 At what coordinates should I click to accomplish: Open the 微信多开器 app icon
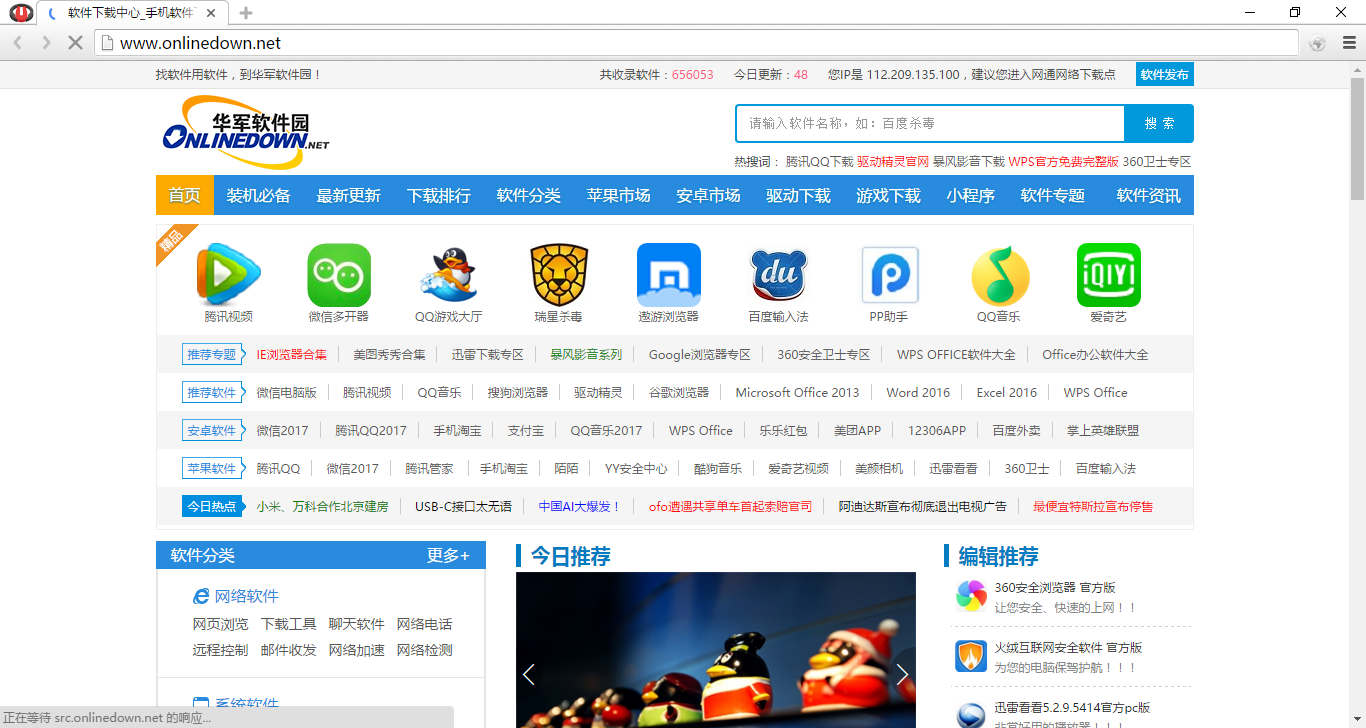coord(339,275)
